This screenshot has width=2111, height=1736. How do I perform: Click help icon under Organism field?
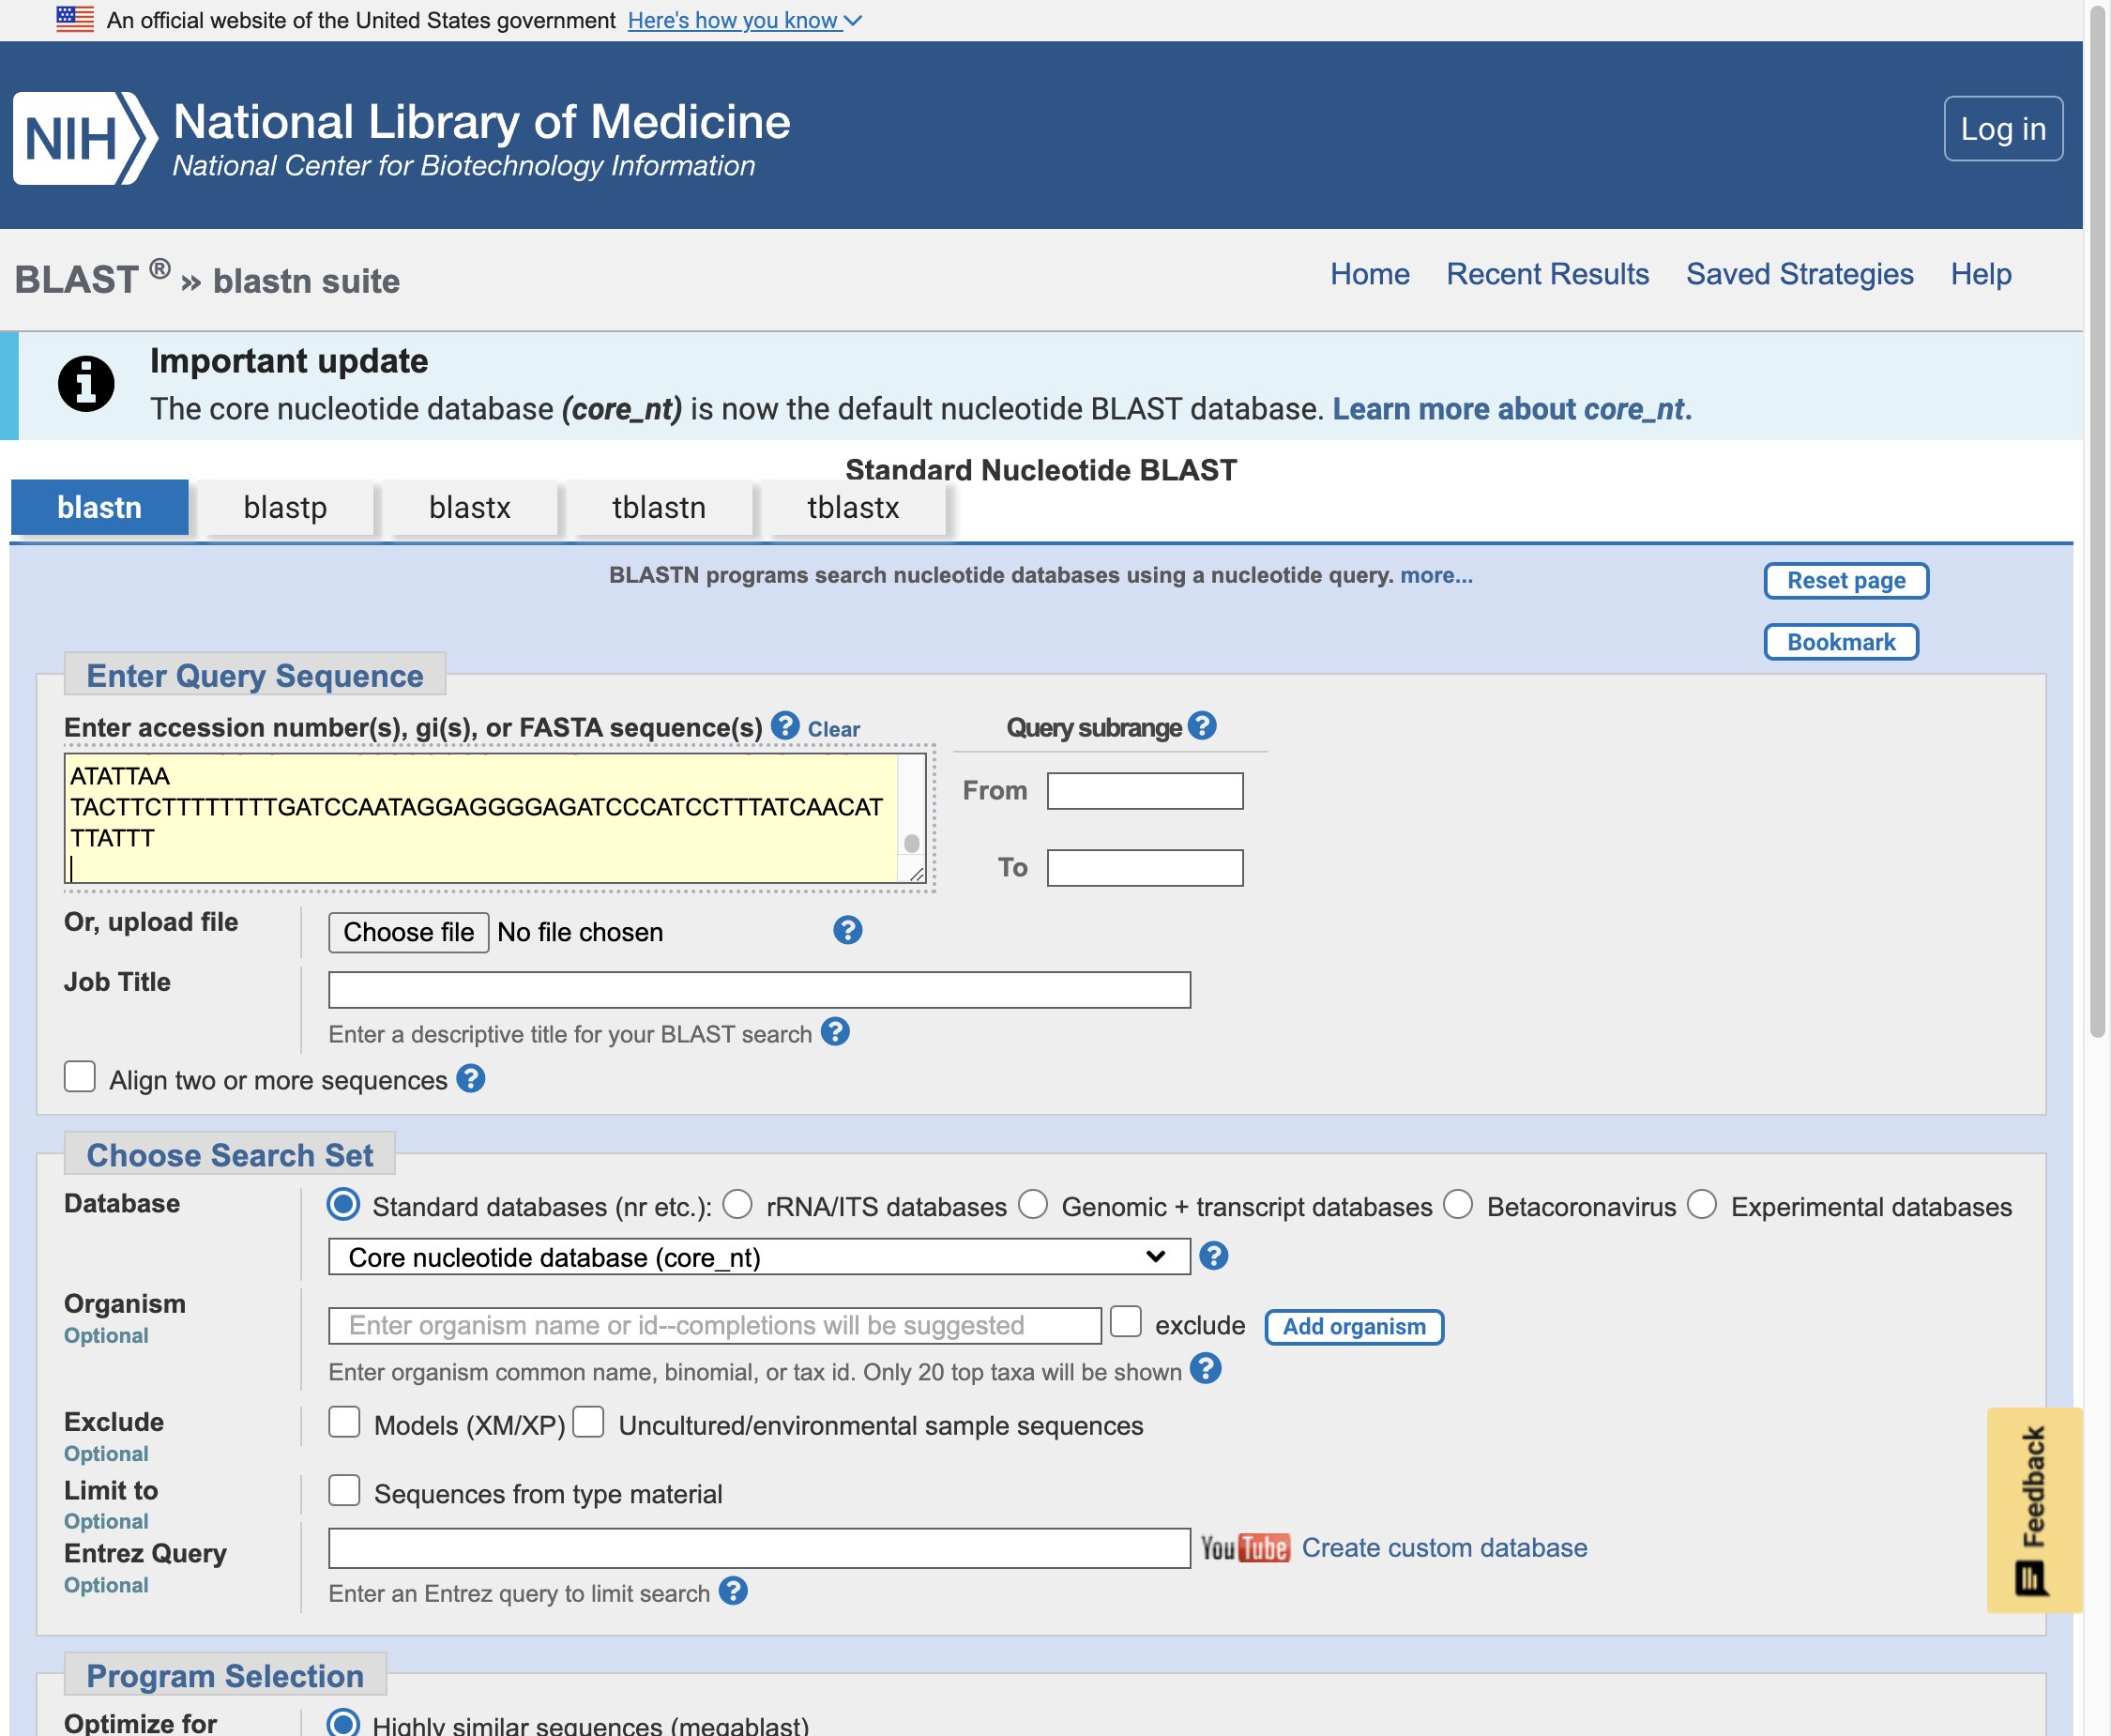pyautogui.click(x=1205, y=1368)
